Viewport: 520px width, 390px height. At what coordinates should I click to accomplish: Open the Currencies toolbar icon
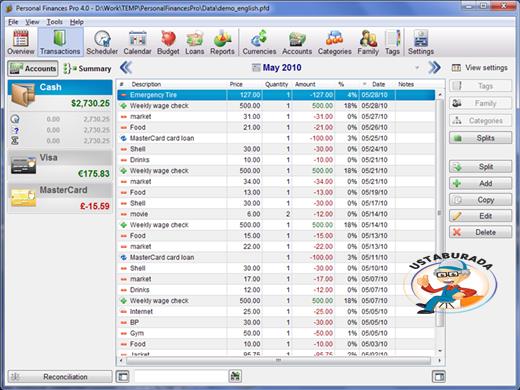pyautogui.click(x=259, y=42)
